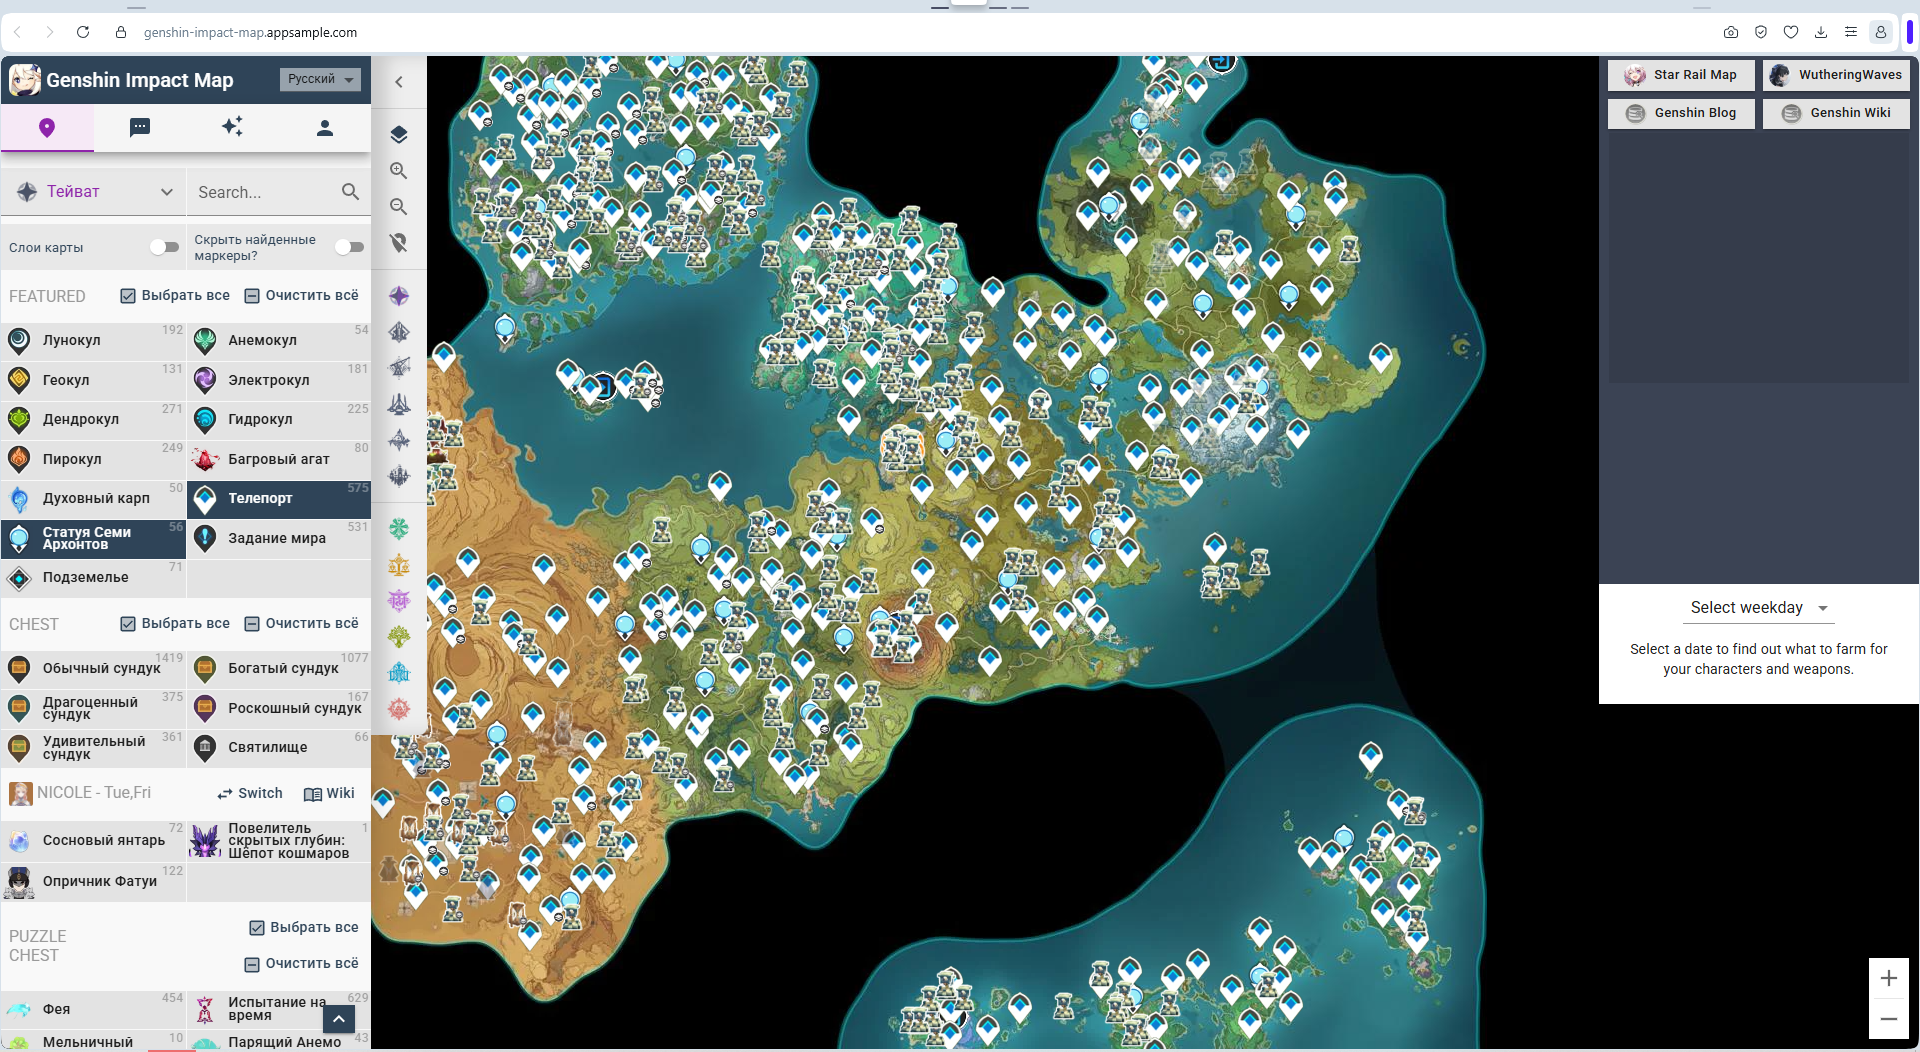Toggle the Скрыть найденные маркеры switch

tap(349, 247)
